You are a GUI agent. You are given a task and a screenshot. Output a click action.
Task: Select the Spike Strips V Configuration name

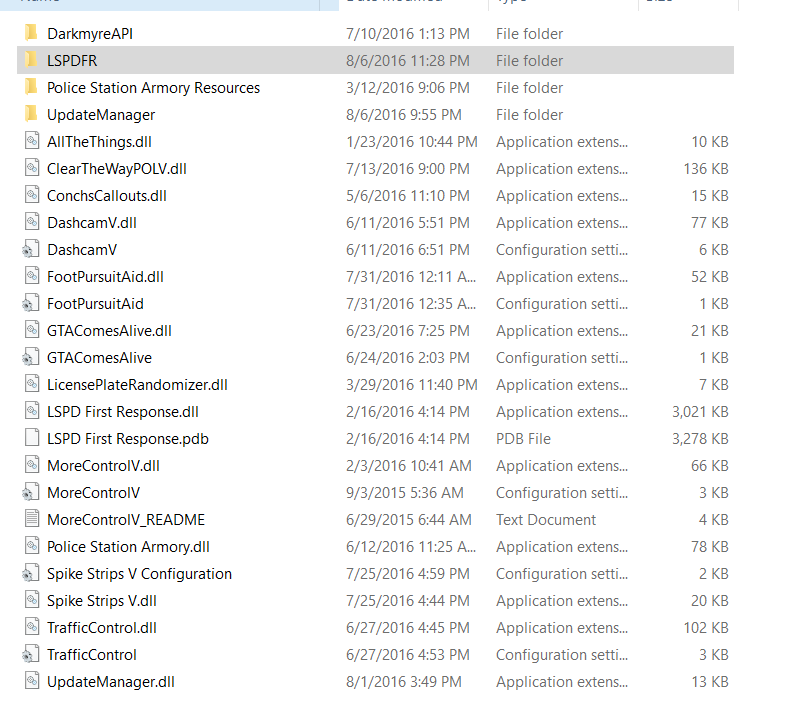pos(139,574)
